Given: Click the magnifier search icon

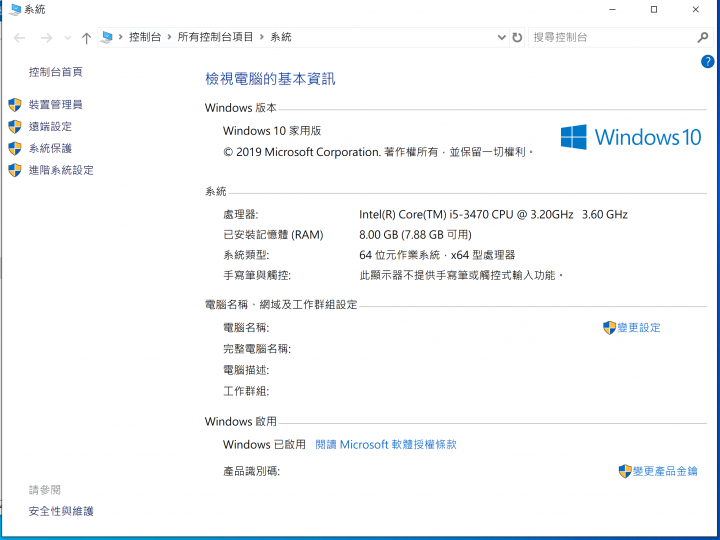Looking at the screenshot, I should click(x=703, y=38).
